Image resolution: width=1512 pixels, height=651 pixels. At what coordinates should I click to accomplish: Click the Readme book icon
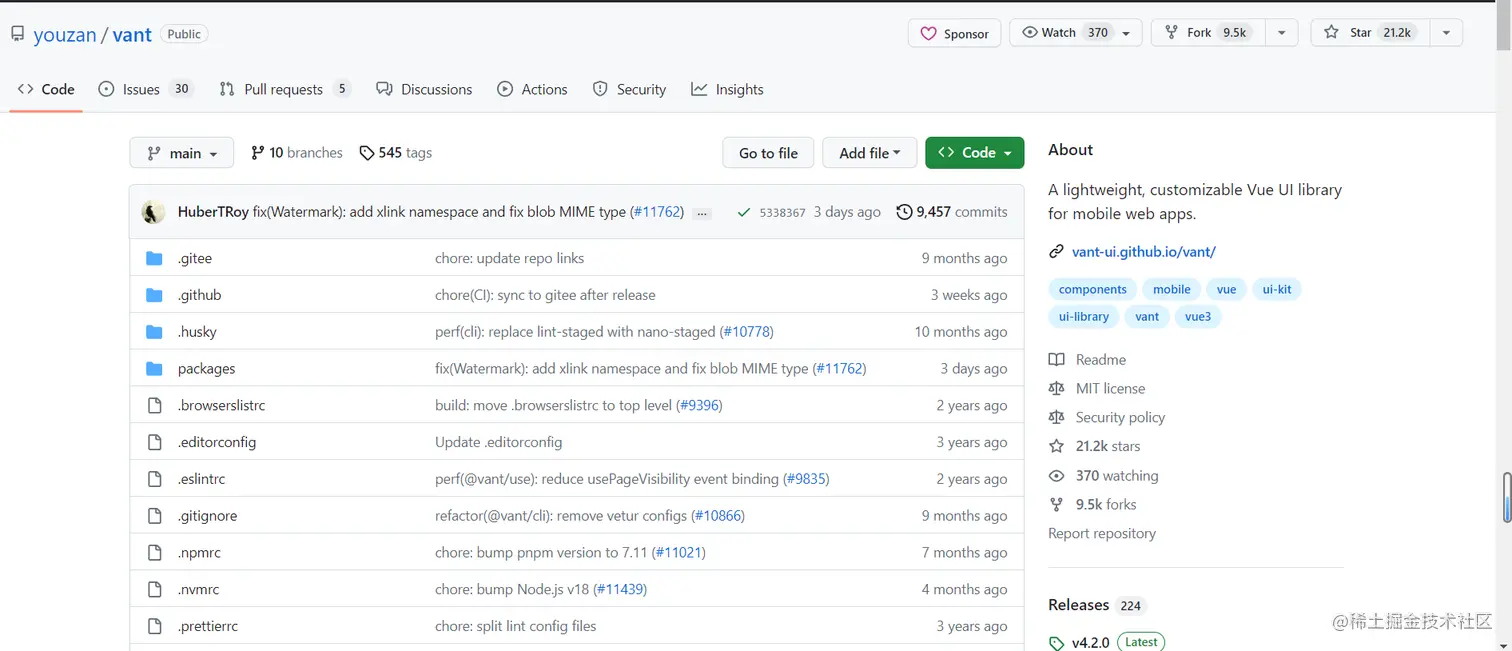tap(1056, 360)
